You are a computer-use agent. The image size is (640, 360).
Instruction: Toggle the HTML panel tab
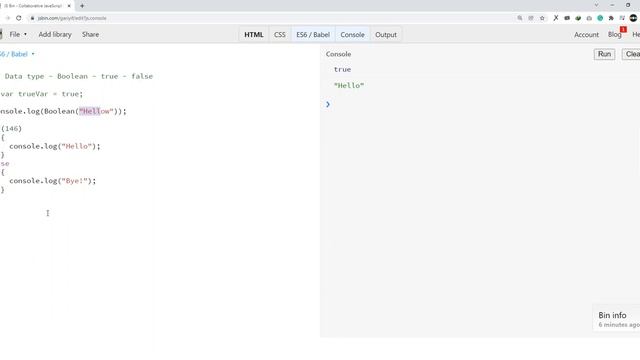click(x=254, y=35)
